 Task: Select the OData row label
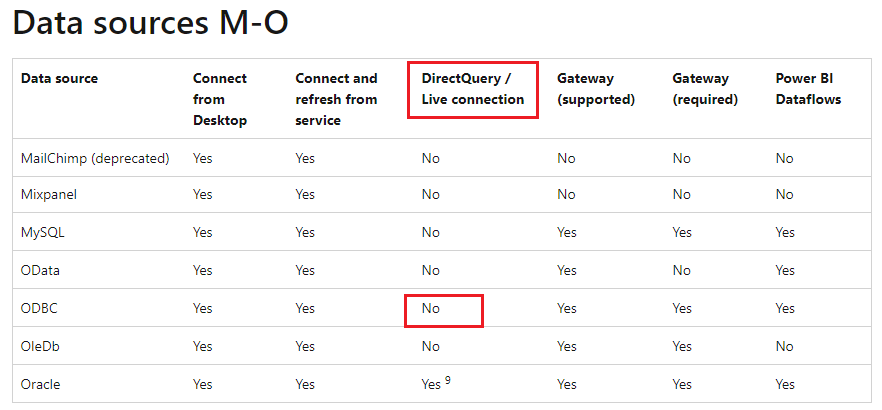point(40,271)
